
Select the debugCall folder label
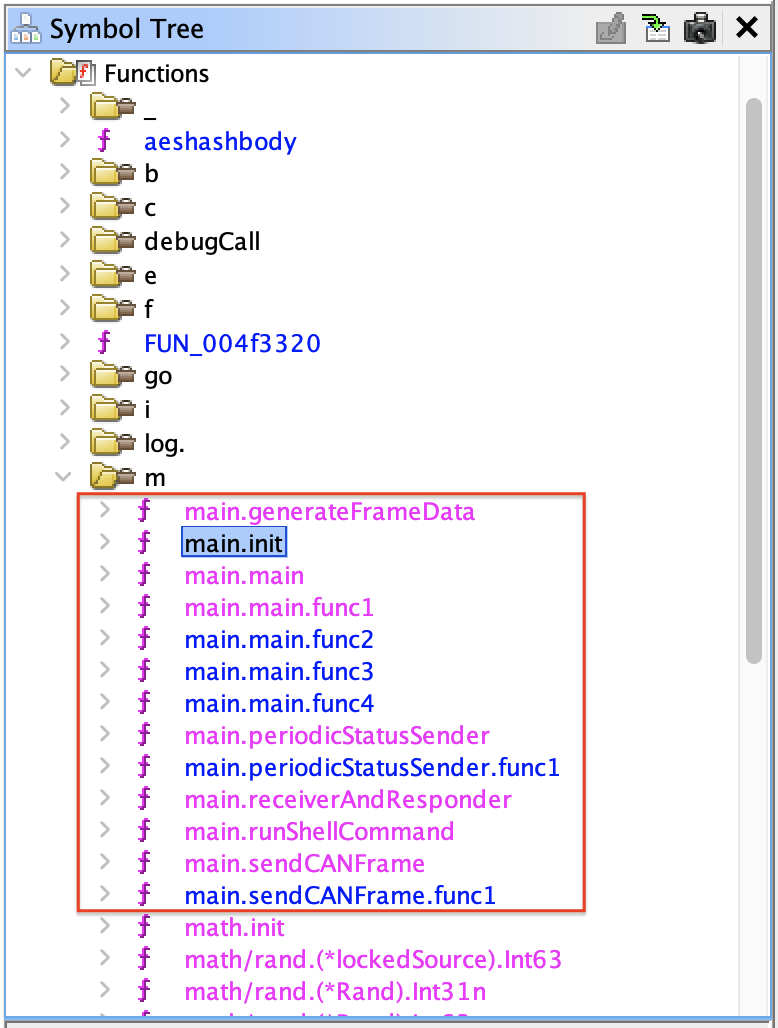point(202,241)
